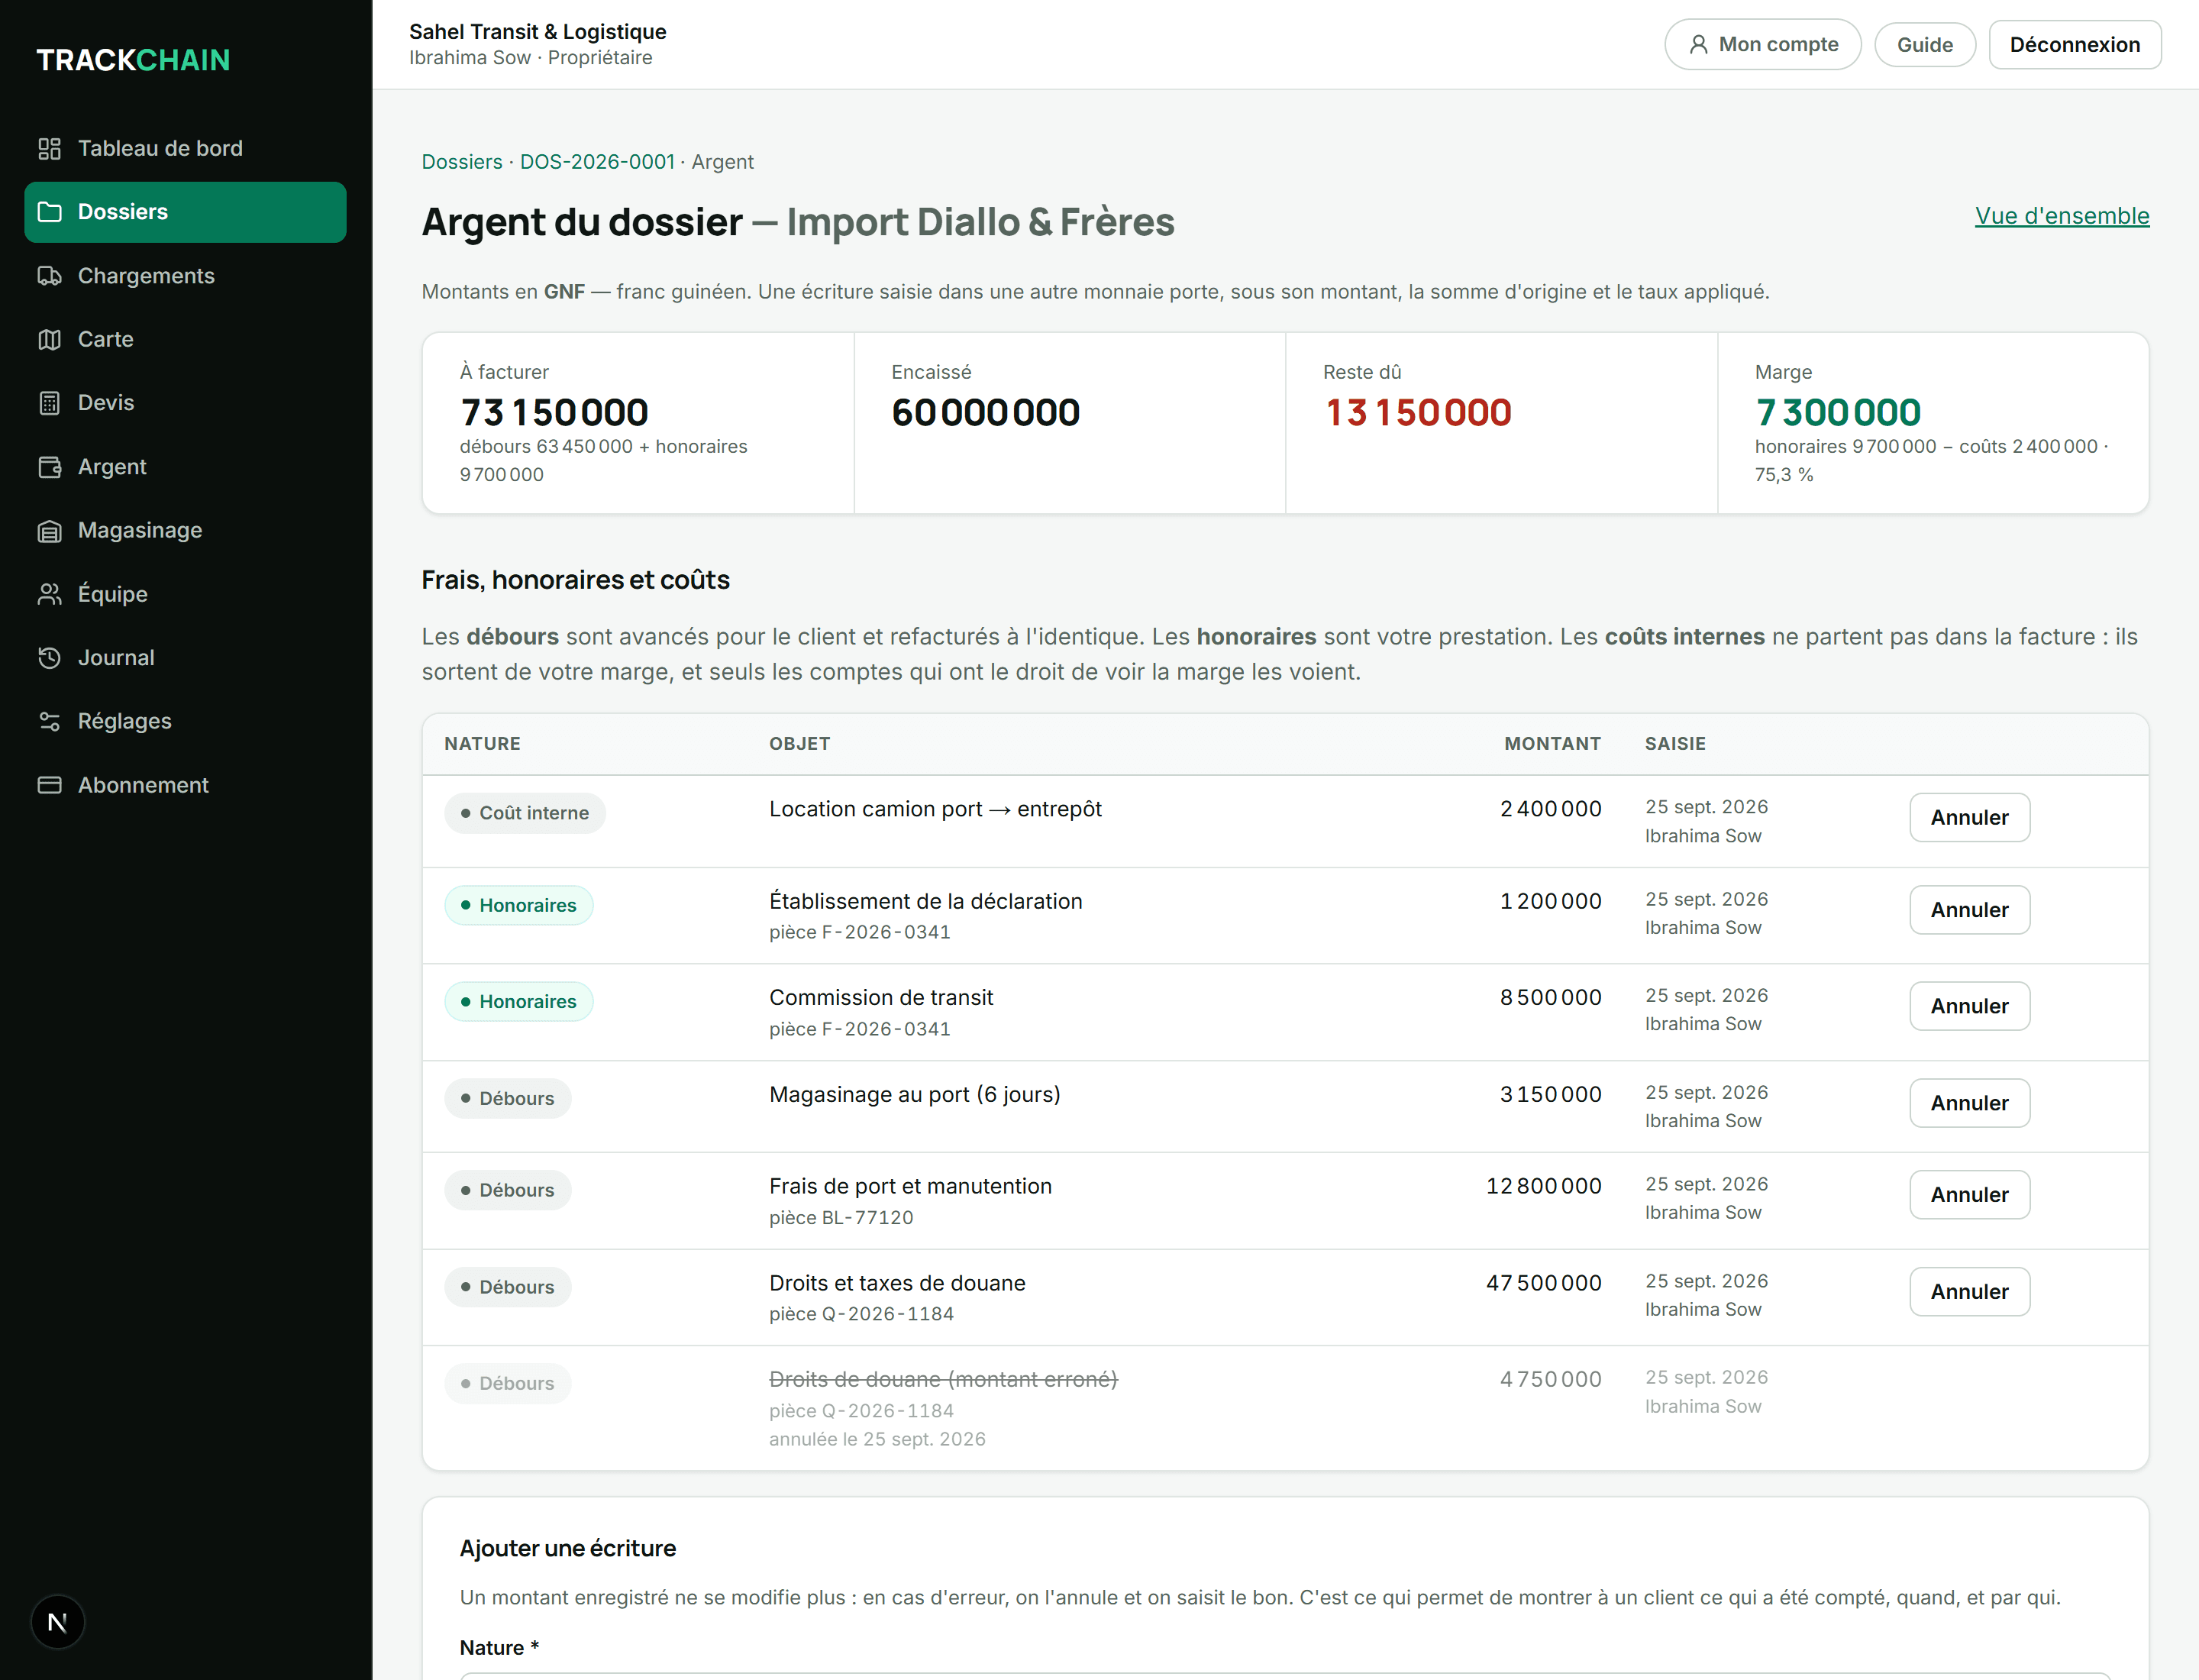Click the user icon in Mon compte
This screenshot has height=1680, width=2199.
pyautogui.click(x=1698, y=45)
